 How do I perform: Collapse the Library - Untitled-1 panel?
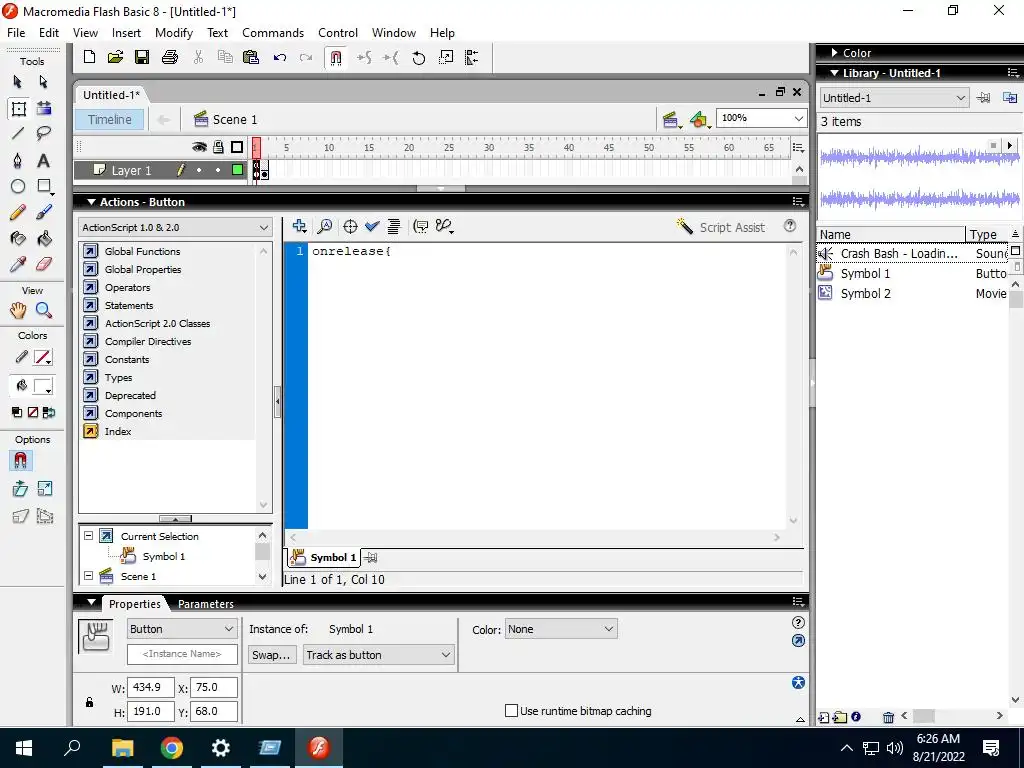pos(835,73)
